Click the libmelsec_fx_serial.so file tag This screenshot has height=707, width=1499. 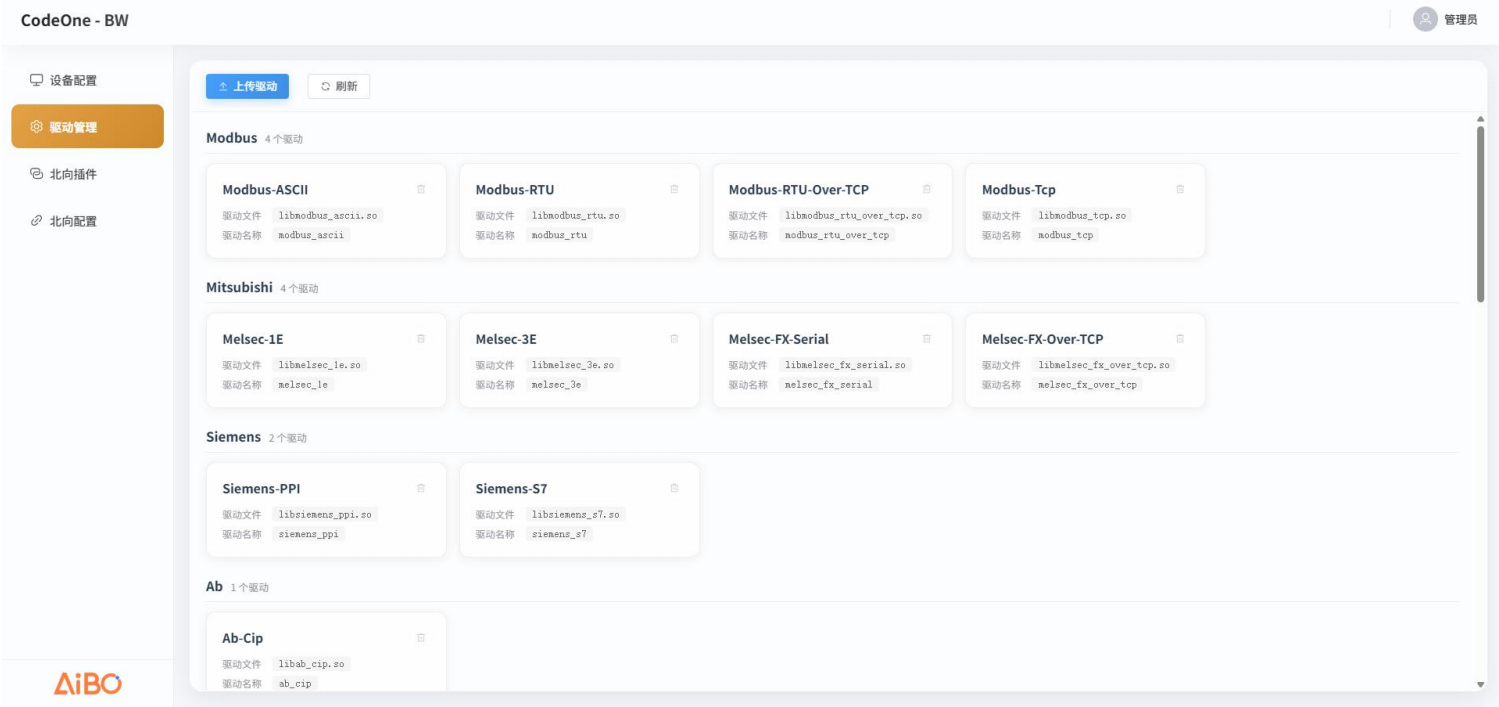[846, 365]
